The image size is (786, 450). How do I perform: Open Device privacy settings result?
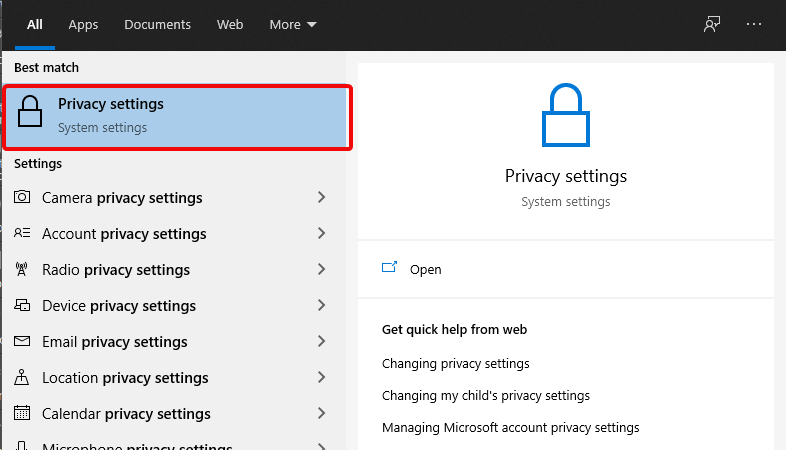(119, 306)
